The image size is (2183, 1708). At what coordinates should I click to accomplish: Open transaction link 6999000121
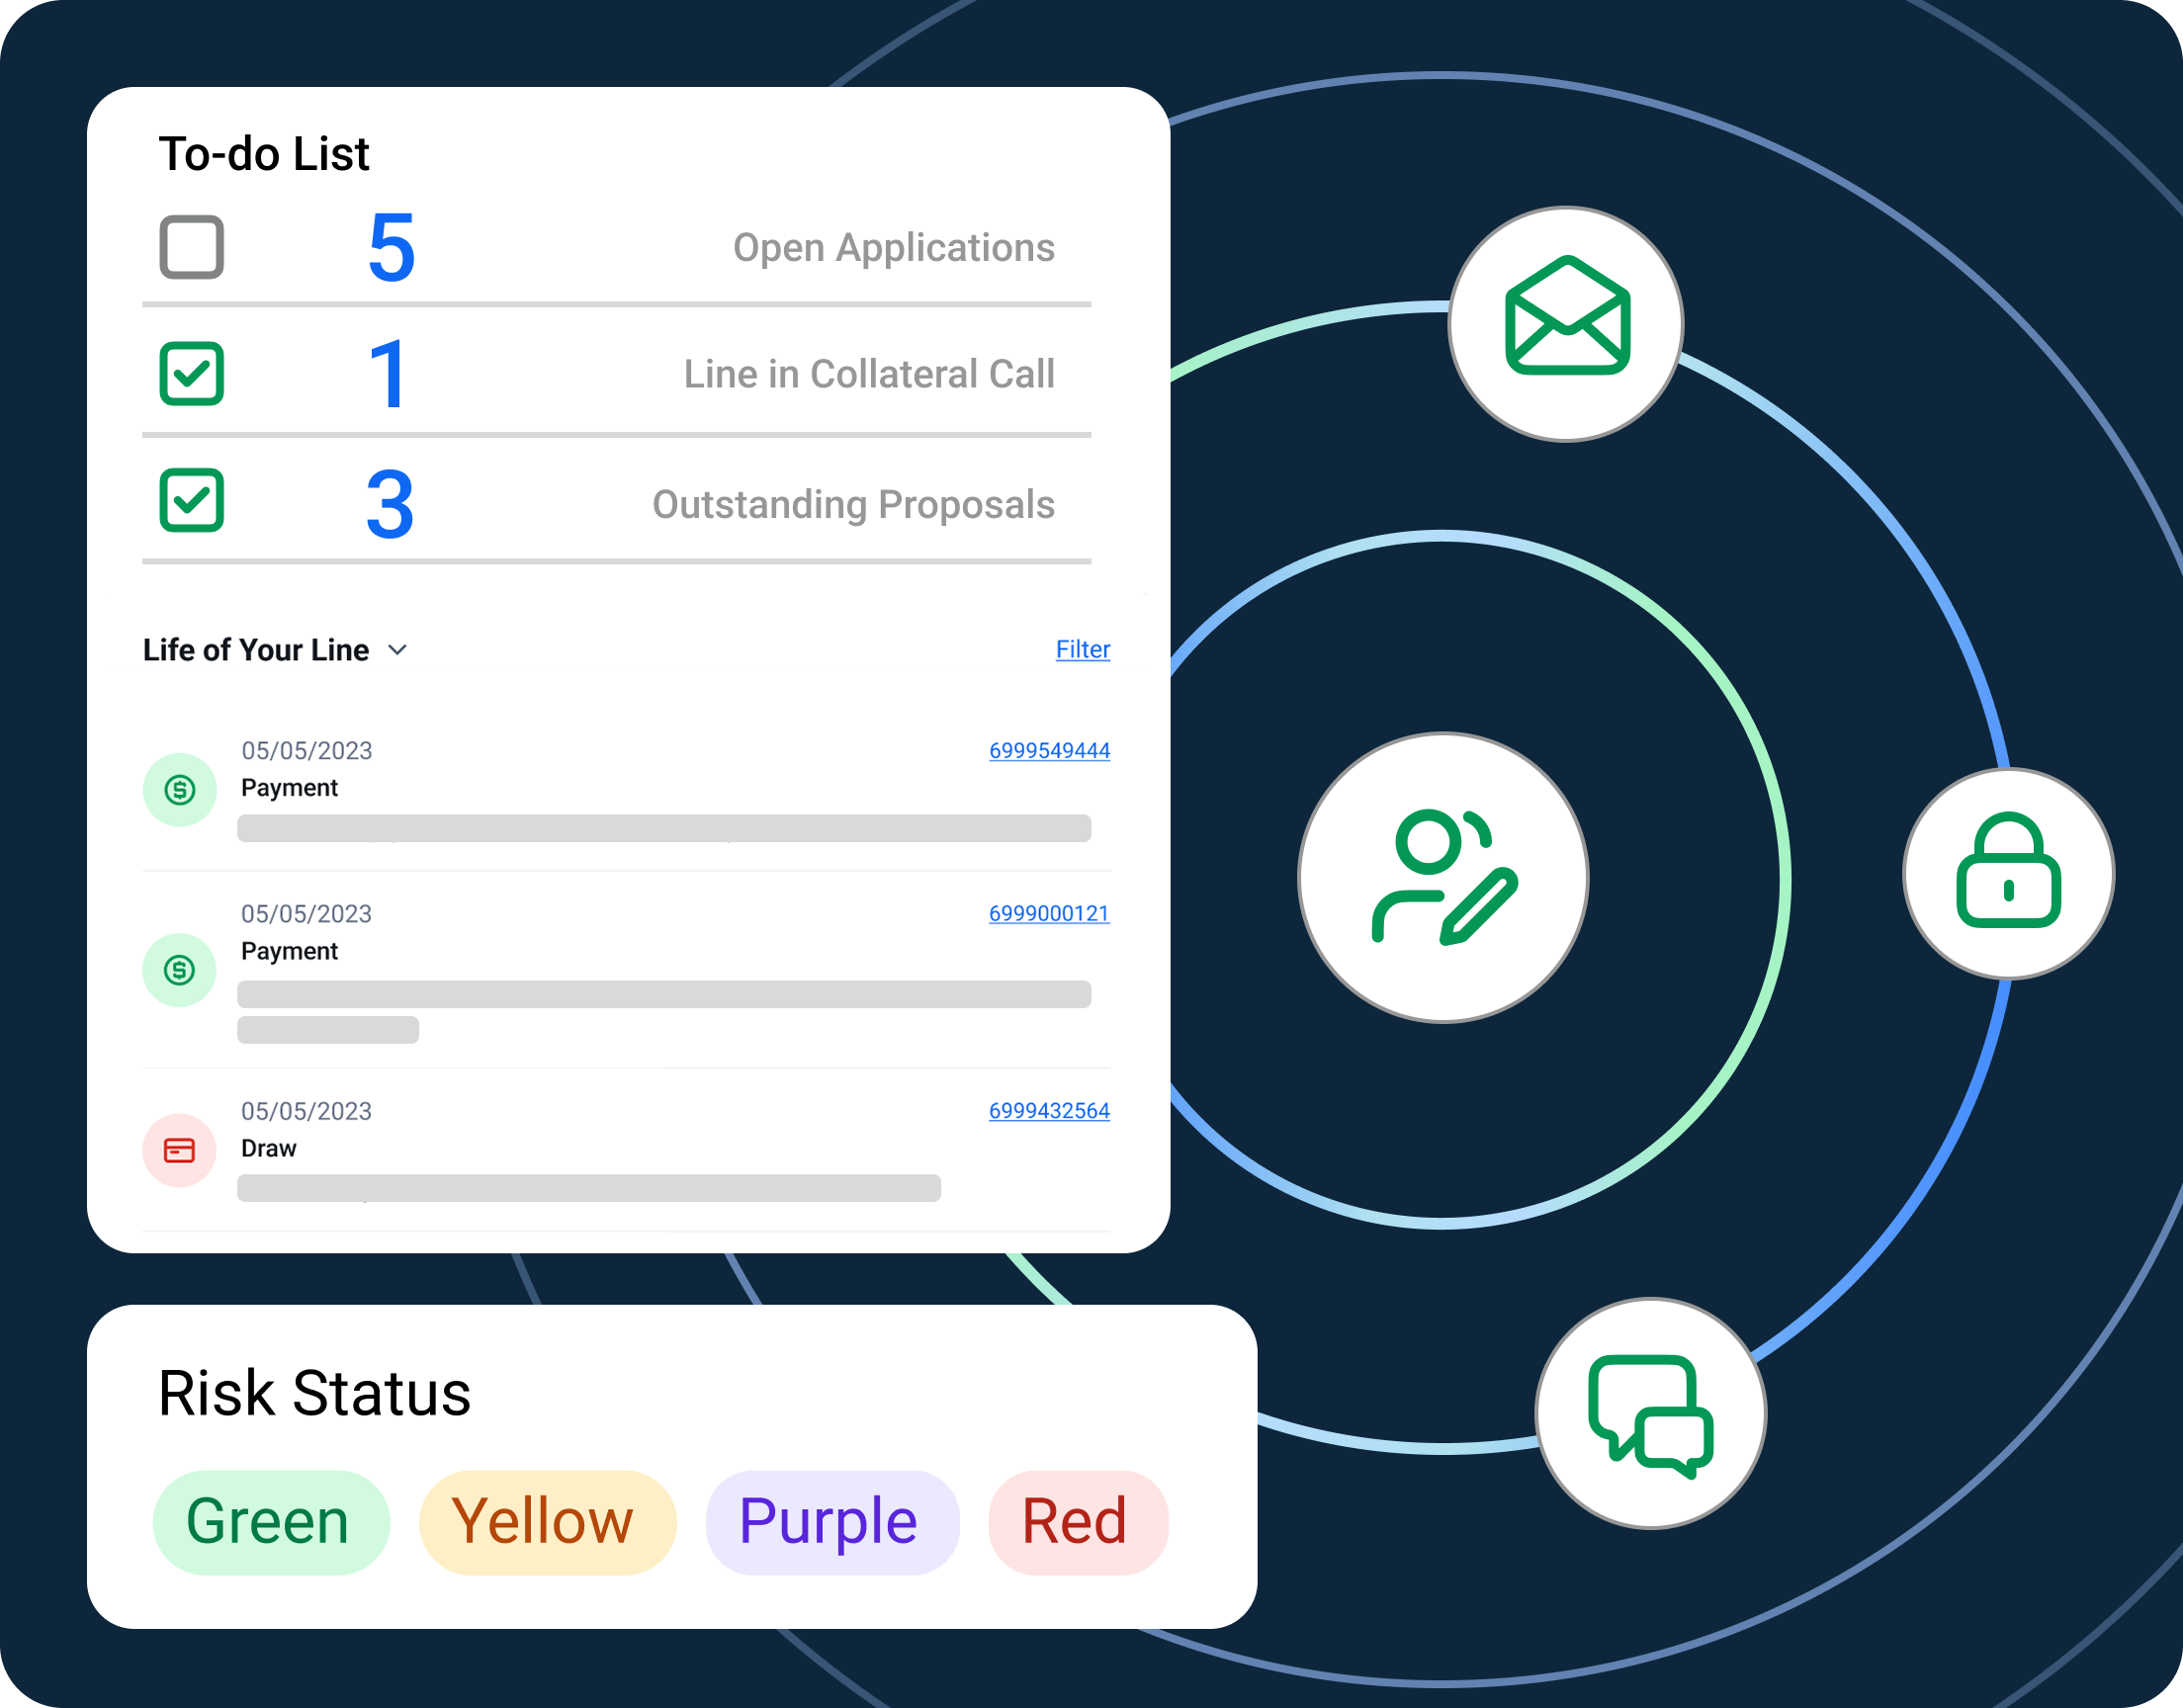pos(1049,913)
